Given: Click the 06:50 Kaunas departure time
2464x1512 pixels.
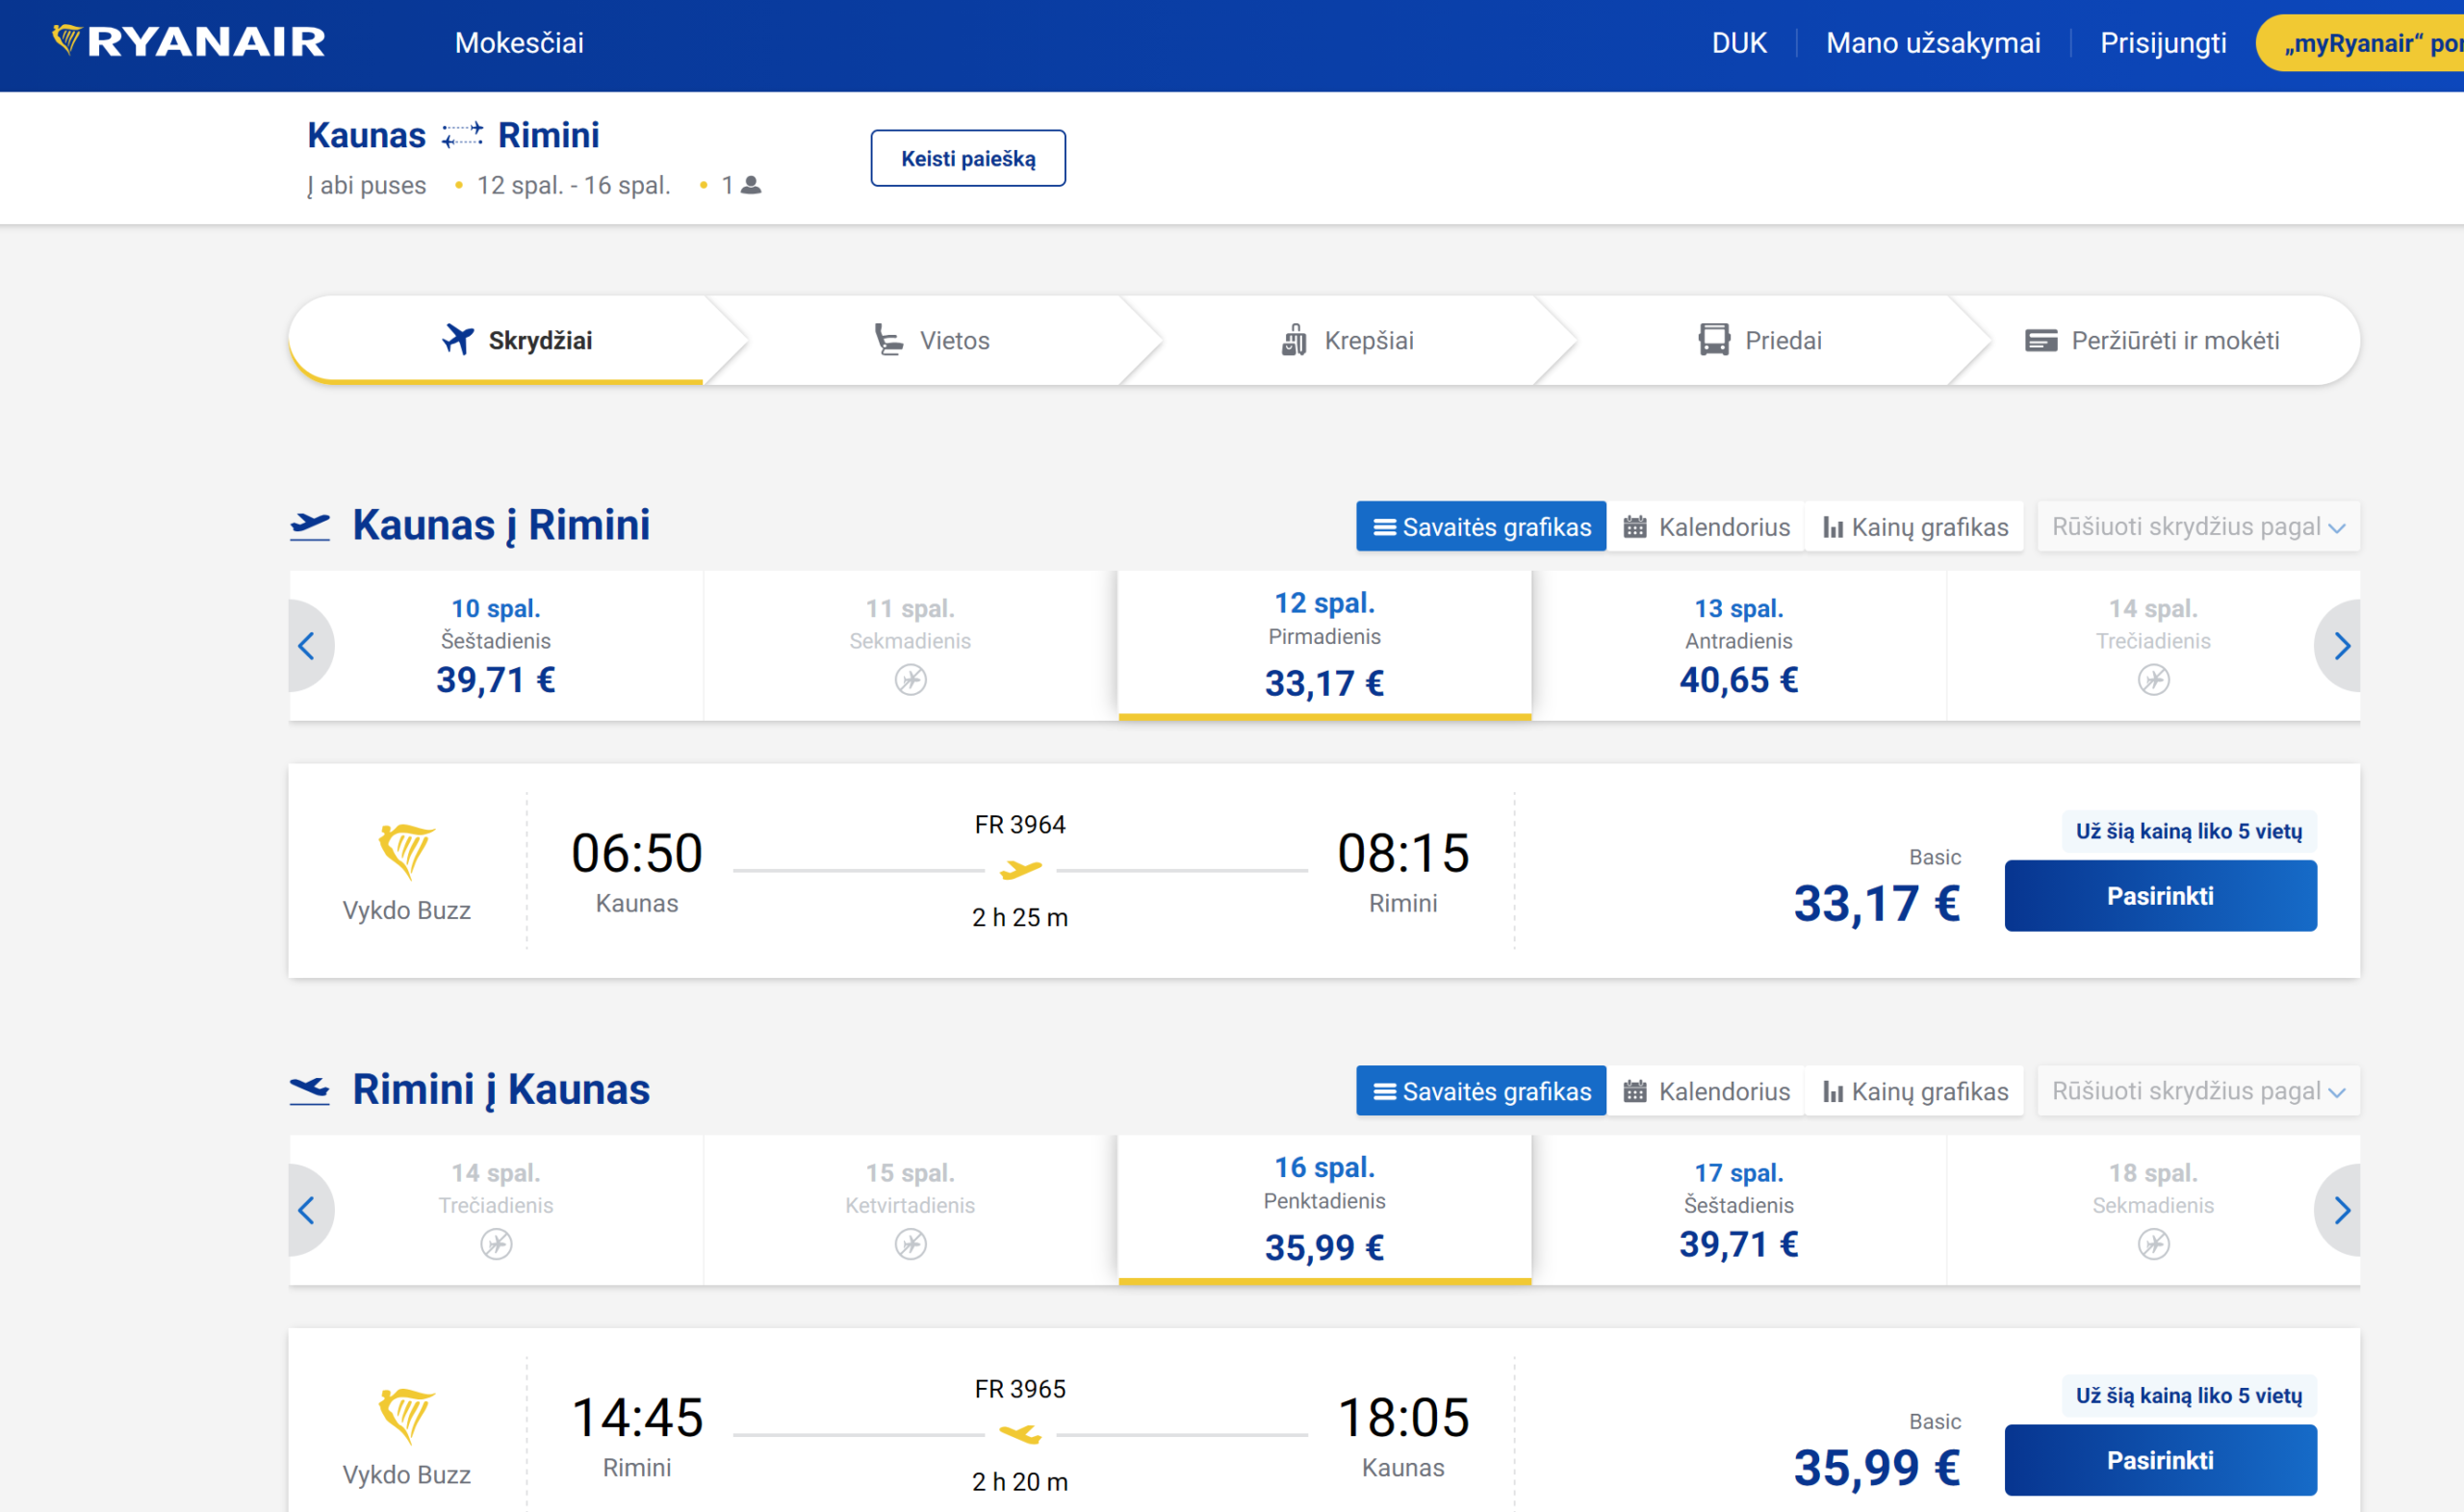Looking at the screenshot, I should [x=637, y=854].
